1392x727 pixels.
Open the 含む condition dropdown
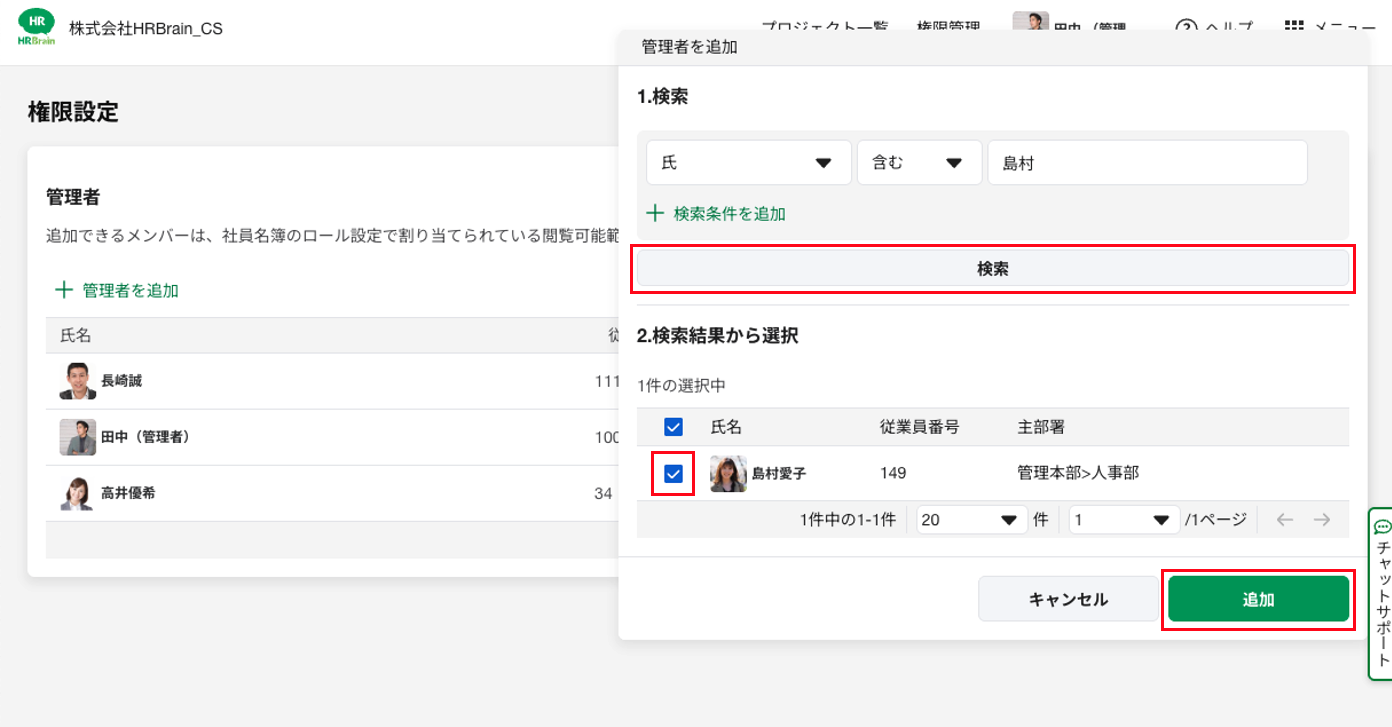point(918,163)
